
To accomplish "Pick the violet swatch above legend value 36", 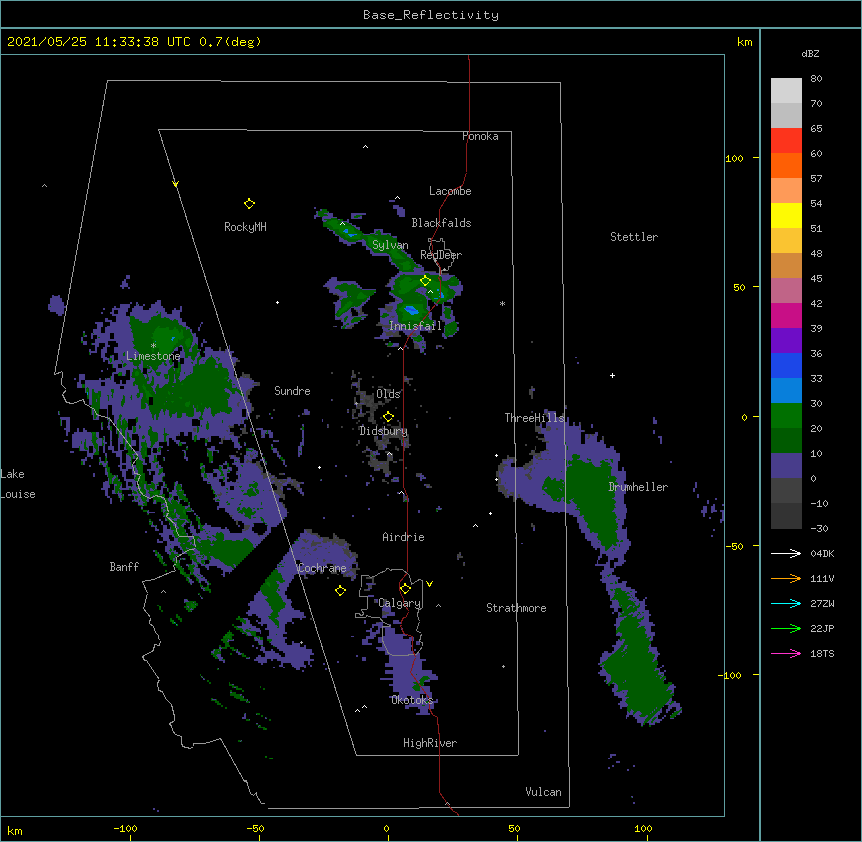I will point(786,341).
